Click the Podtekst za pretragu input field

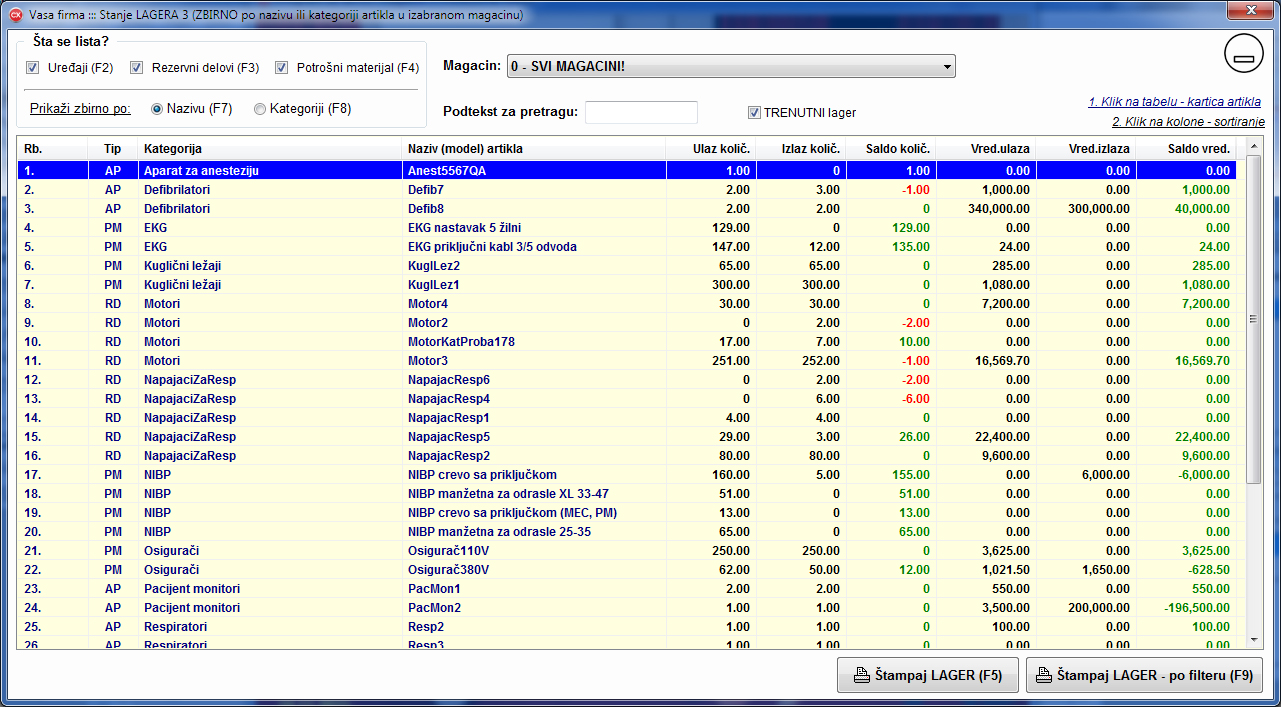(x=641, y=112)
